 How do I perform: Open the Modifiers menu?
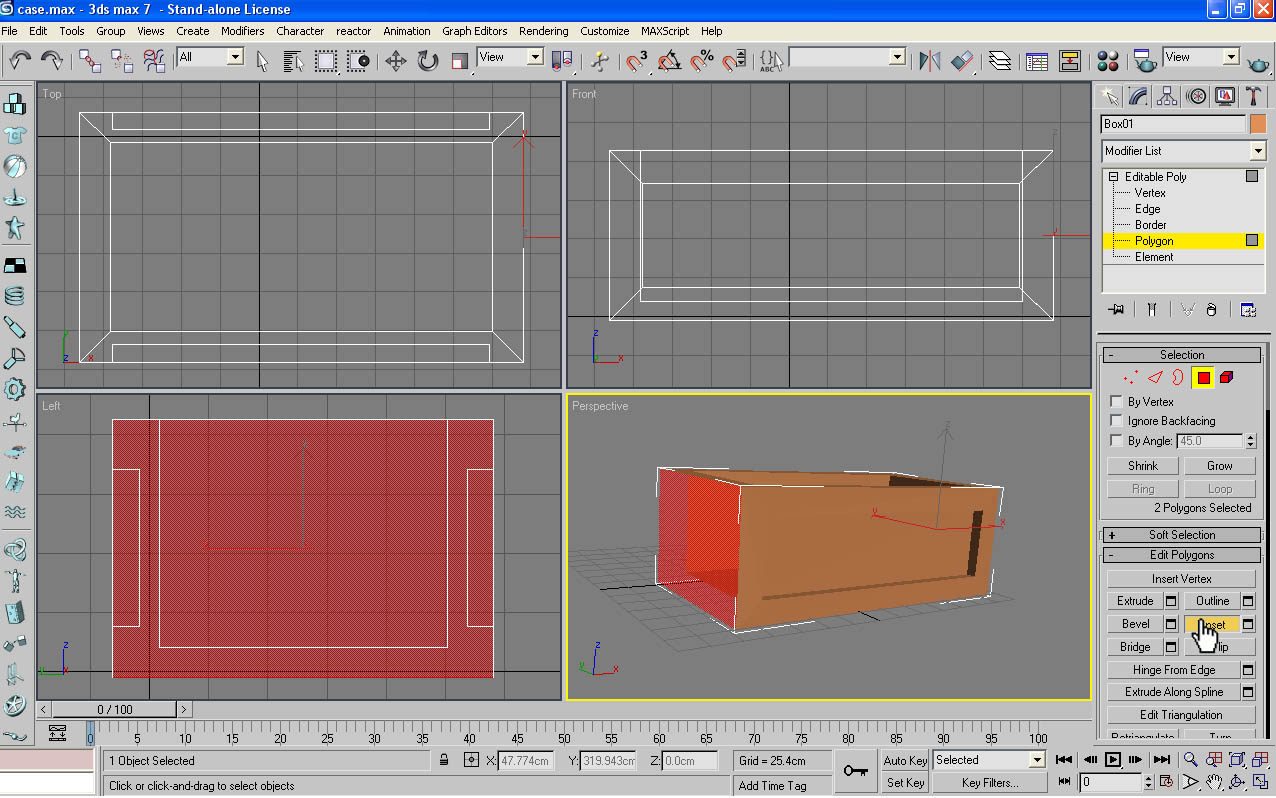242,31
